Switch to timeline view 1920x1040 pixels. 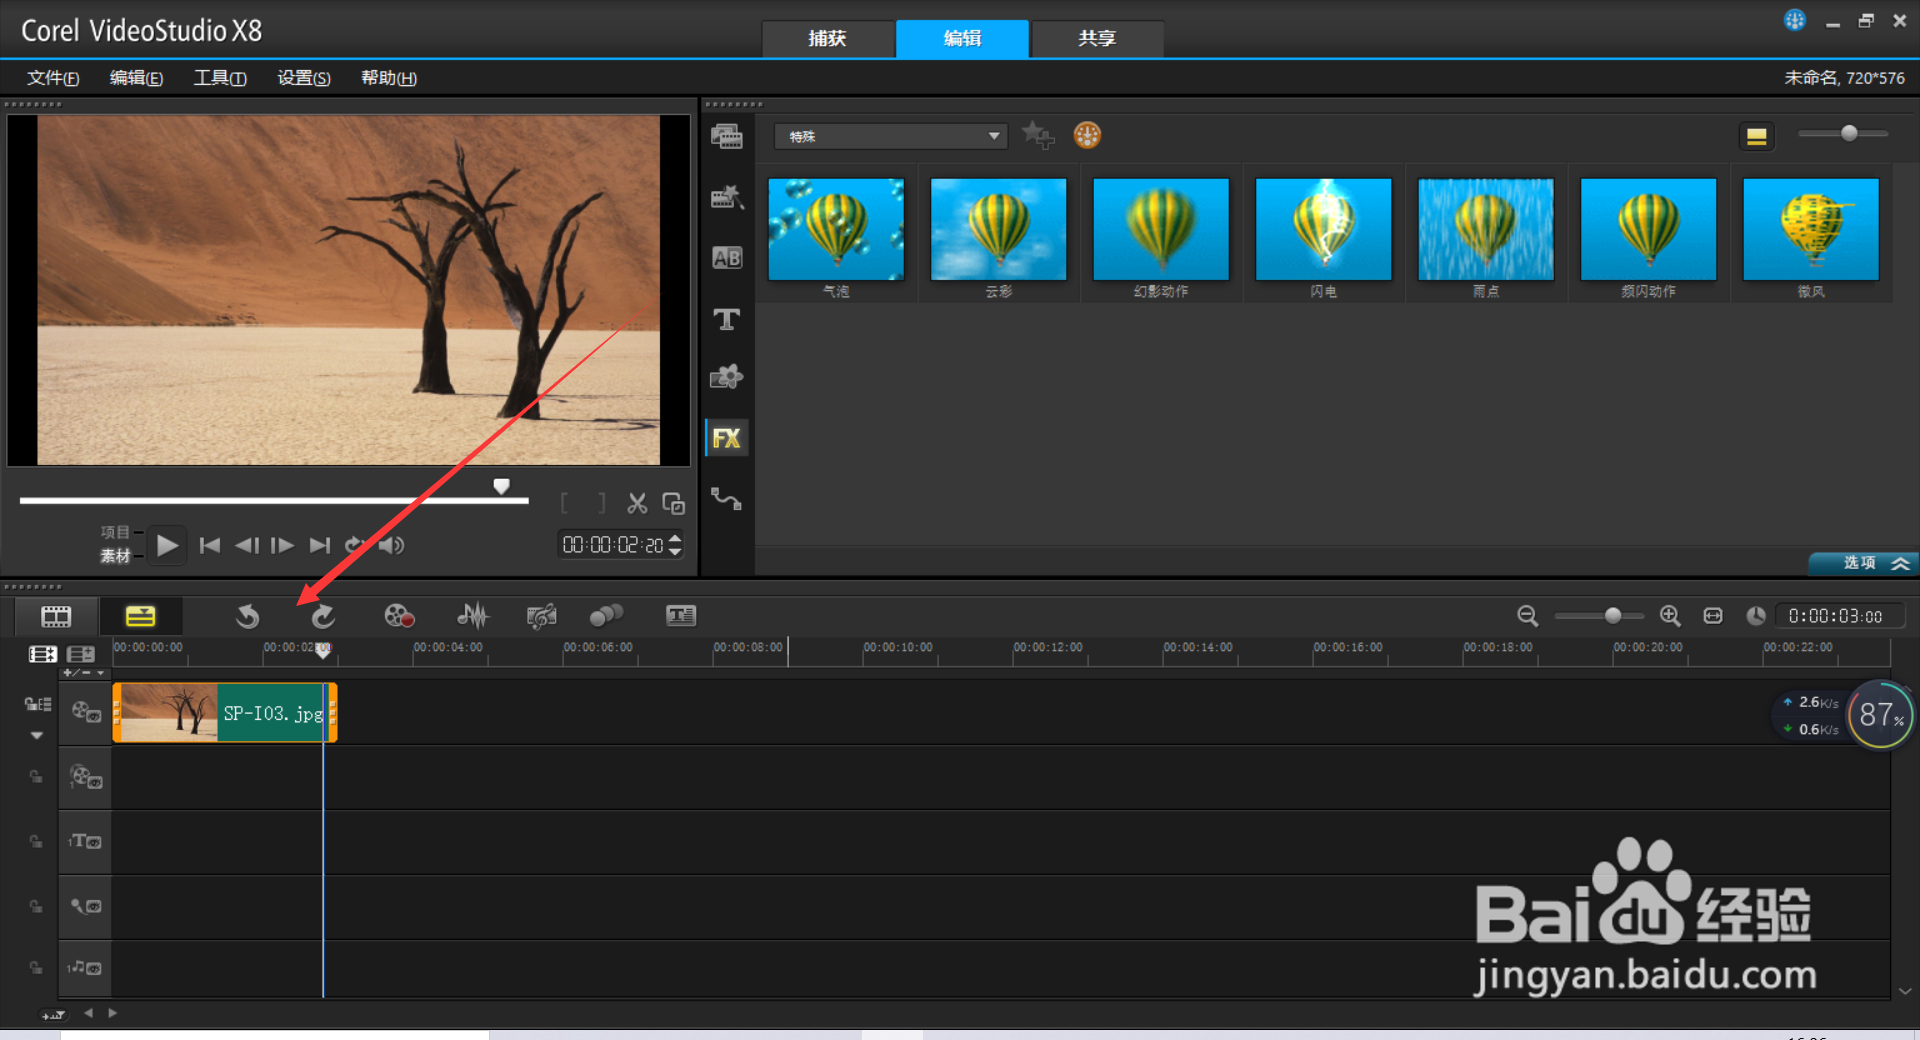[140, 616]
